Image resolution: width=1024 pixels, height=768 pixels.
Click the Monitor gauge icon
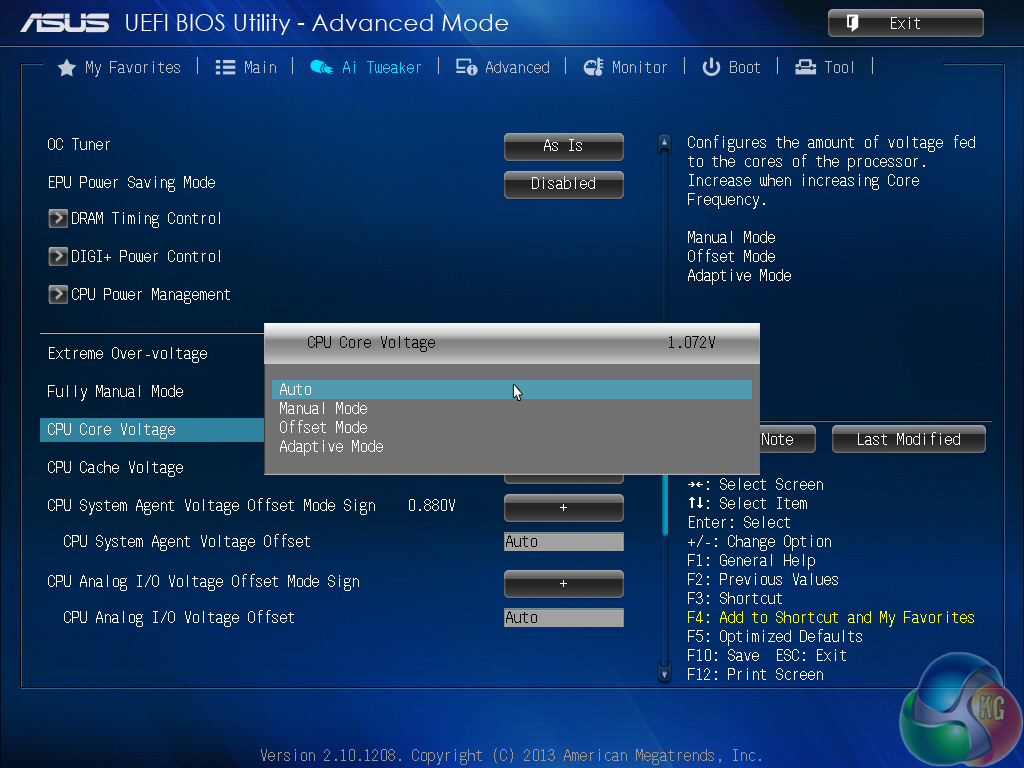594,67
